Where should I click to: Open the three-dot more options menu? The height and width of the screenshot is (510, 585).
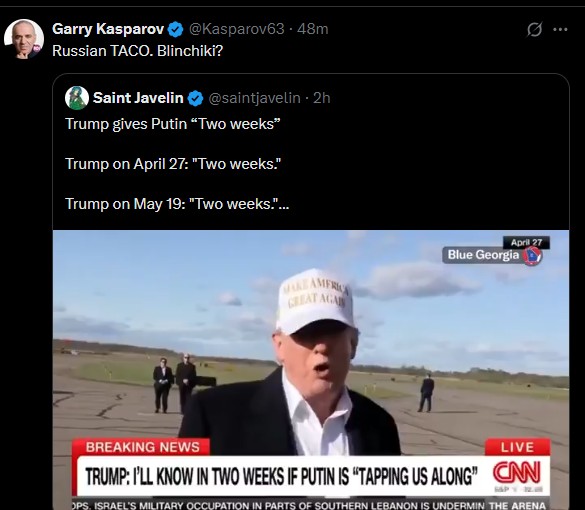[x=560, y=29]
